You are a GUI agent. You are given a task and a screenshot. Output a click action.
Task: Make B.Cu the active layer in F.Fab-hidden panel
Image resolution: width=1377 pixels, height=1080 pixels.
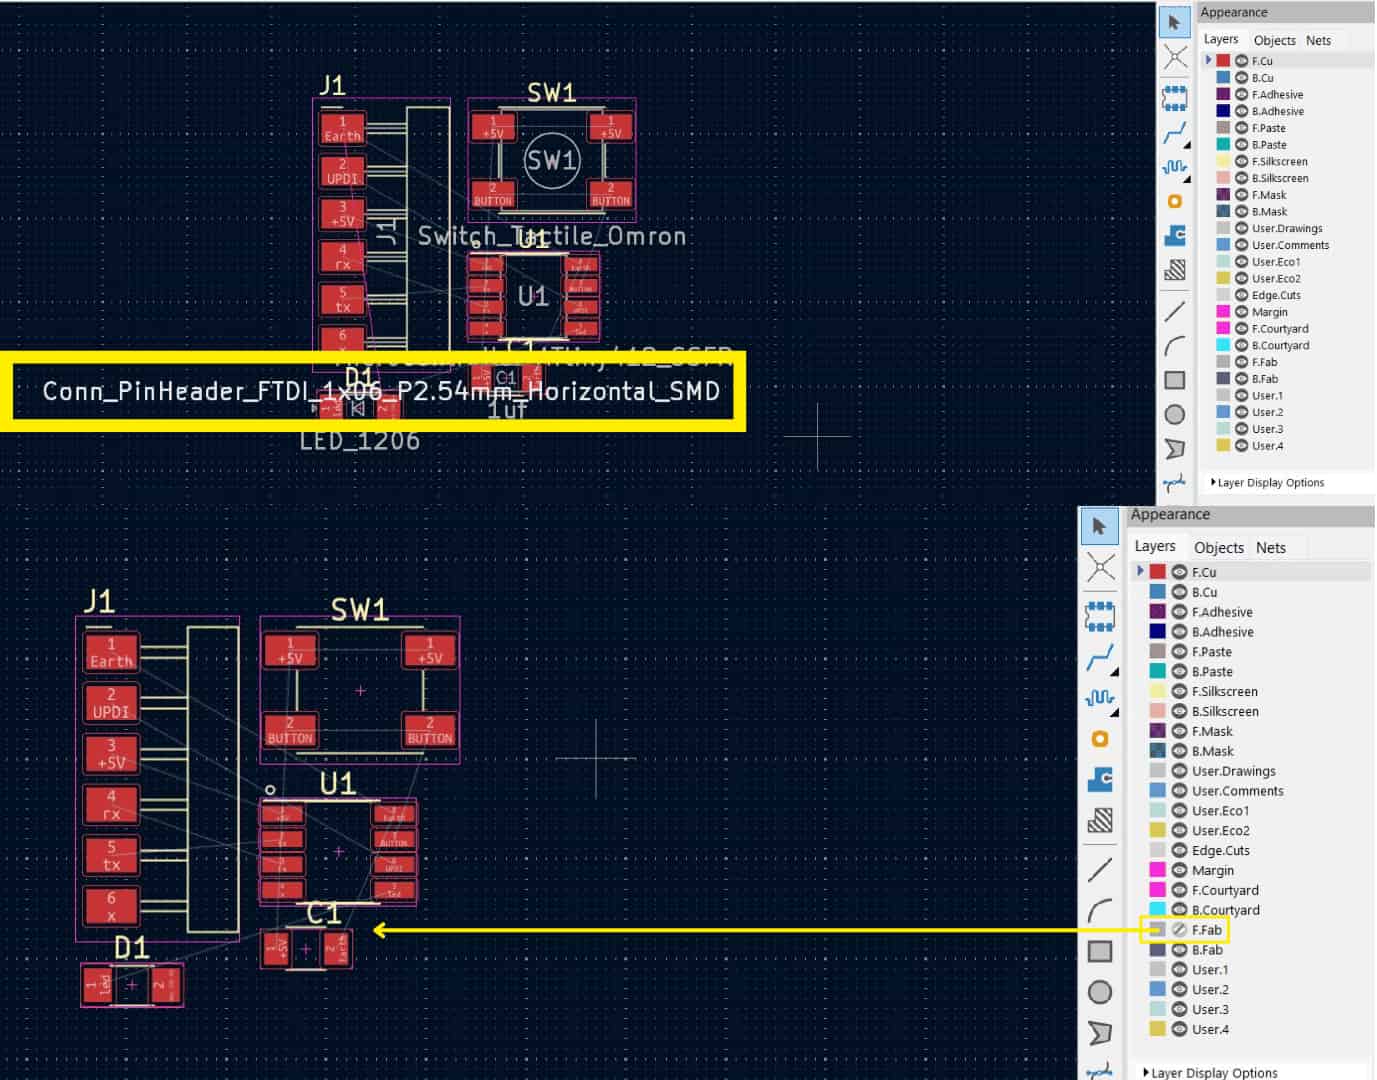[1204, 592]
